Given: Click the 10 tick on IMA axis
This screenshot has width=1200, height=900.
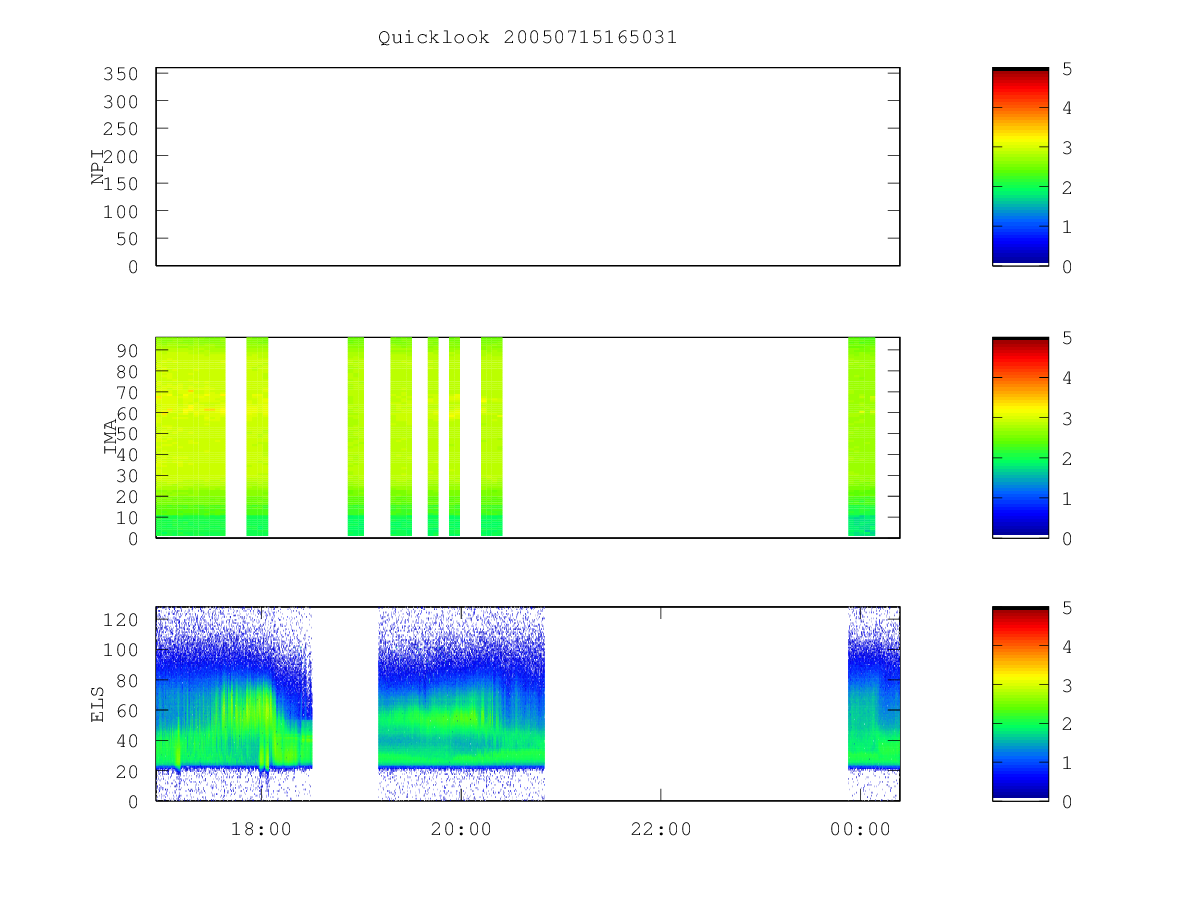Looking at the screenshot, I should tap(126, 518).
